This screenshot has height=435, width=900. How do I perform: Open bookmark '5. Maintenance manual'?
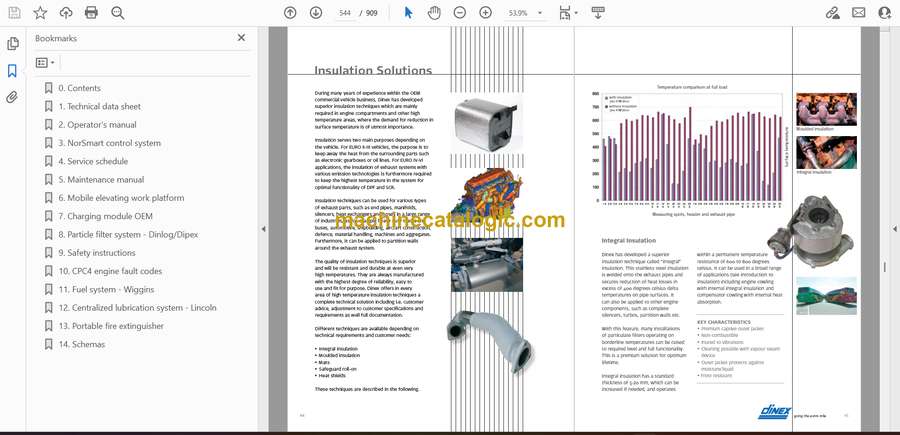click(x=101, y=180)
